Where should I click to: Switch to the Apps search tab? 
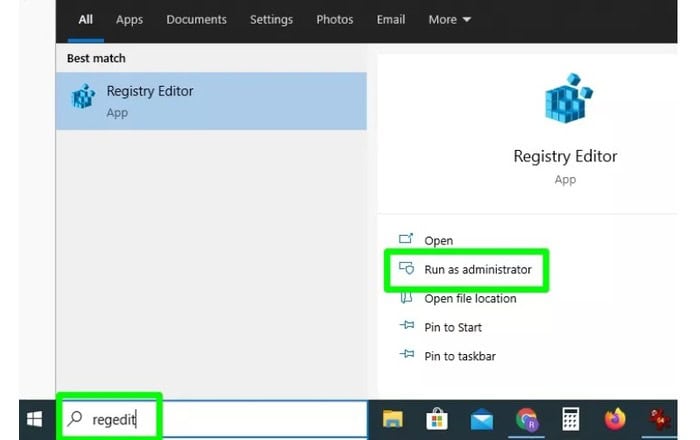point(129,20)
